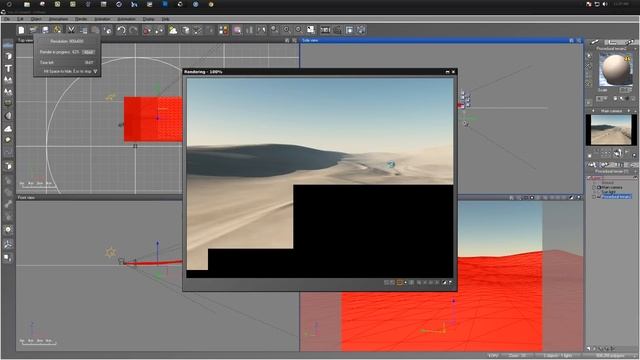Open the folder icon in top taskbar
The width and height of the screenshot is (640, 360).
27,4
